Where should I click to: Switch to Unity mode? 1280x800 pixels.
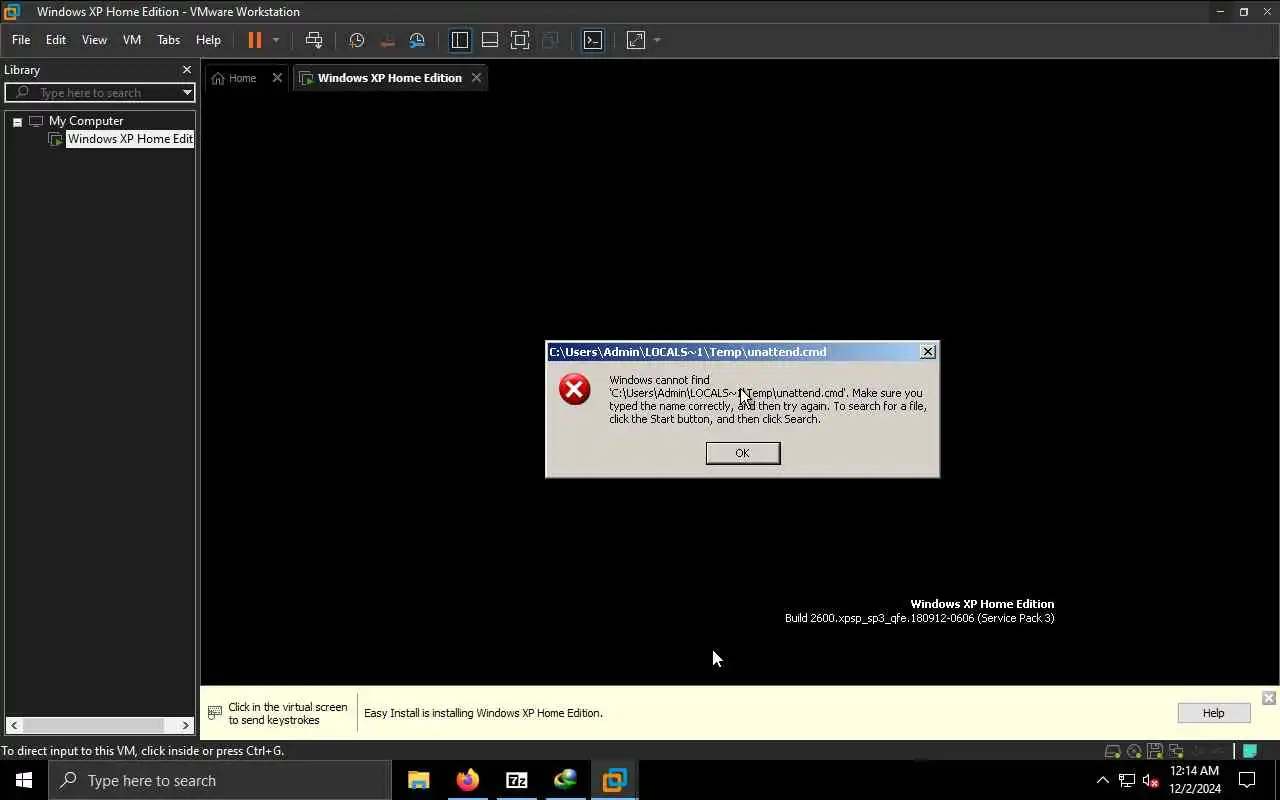click(x=550, y=40)
